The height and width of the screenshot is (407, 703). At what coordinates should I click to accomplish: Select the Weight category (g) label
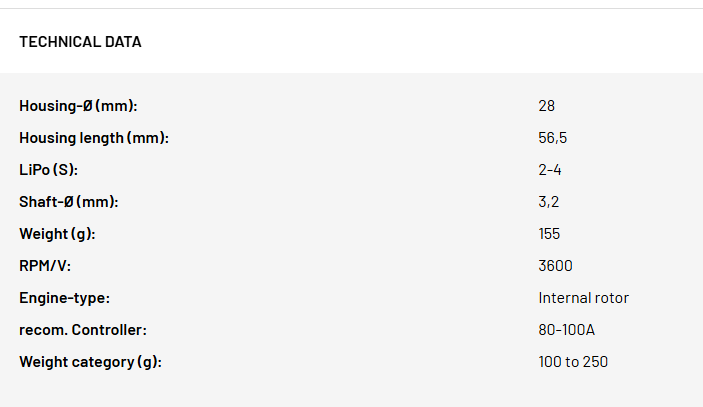coord(91,362)
